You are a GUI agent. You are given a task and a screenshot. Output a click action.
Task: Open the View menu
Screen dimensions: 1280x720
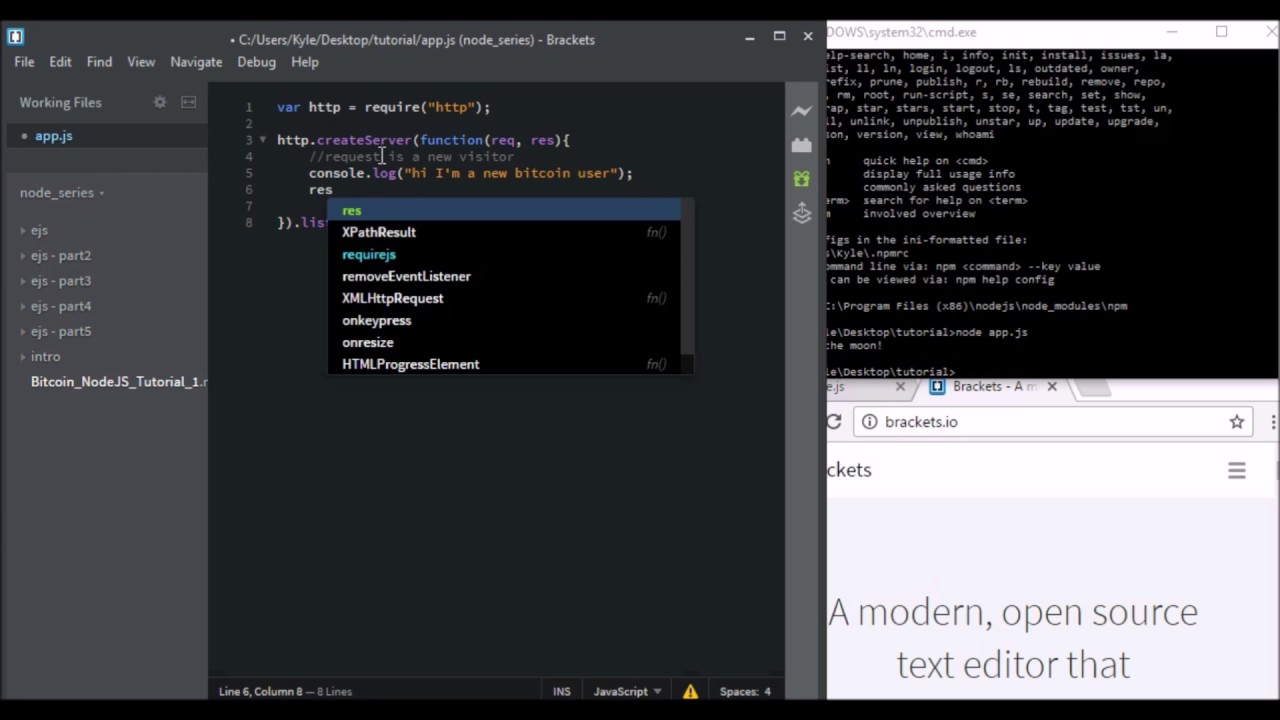pos(141,62)
